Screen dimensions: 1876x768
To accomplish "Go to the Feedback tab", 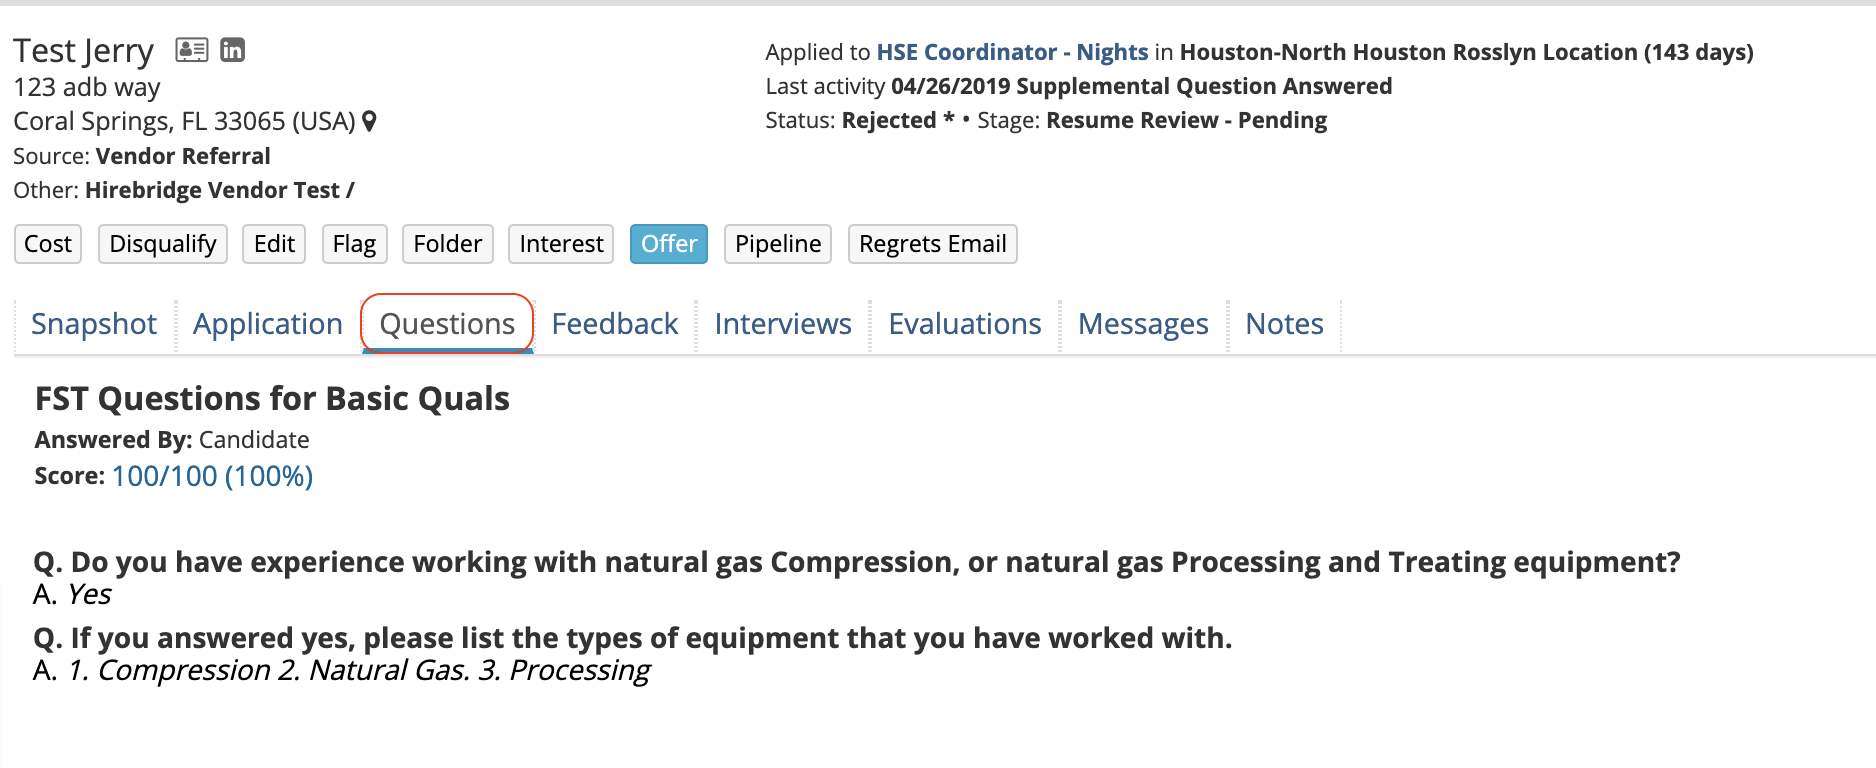I will coord(615,324).
